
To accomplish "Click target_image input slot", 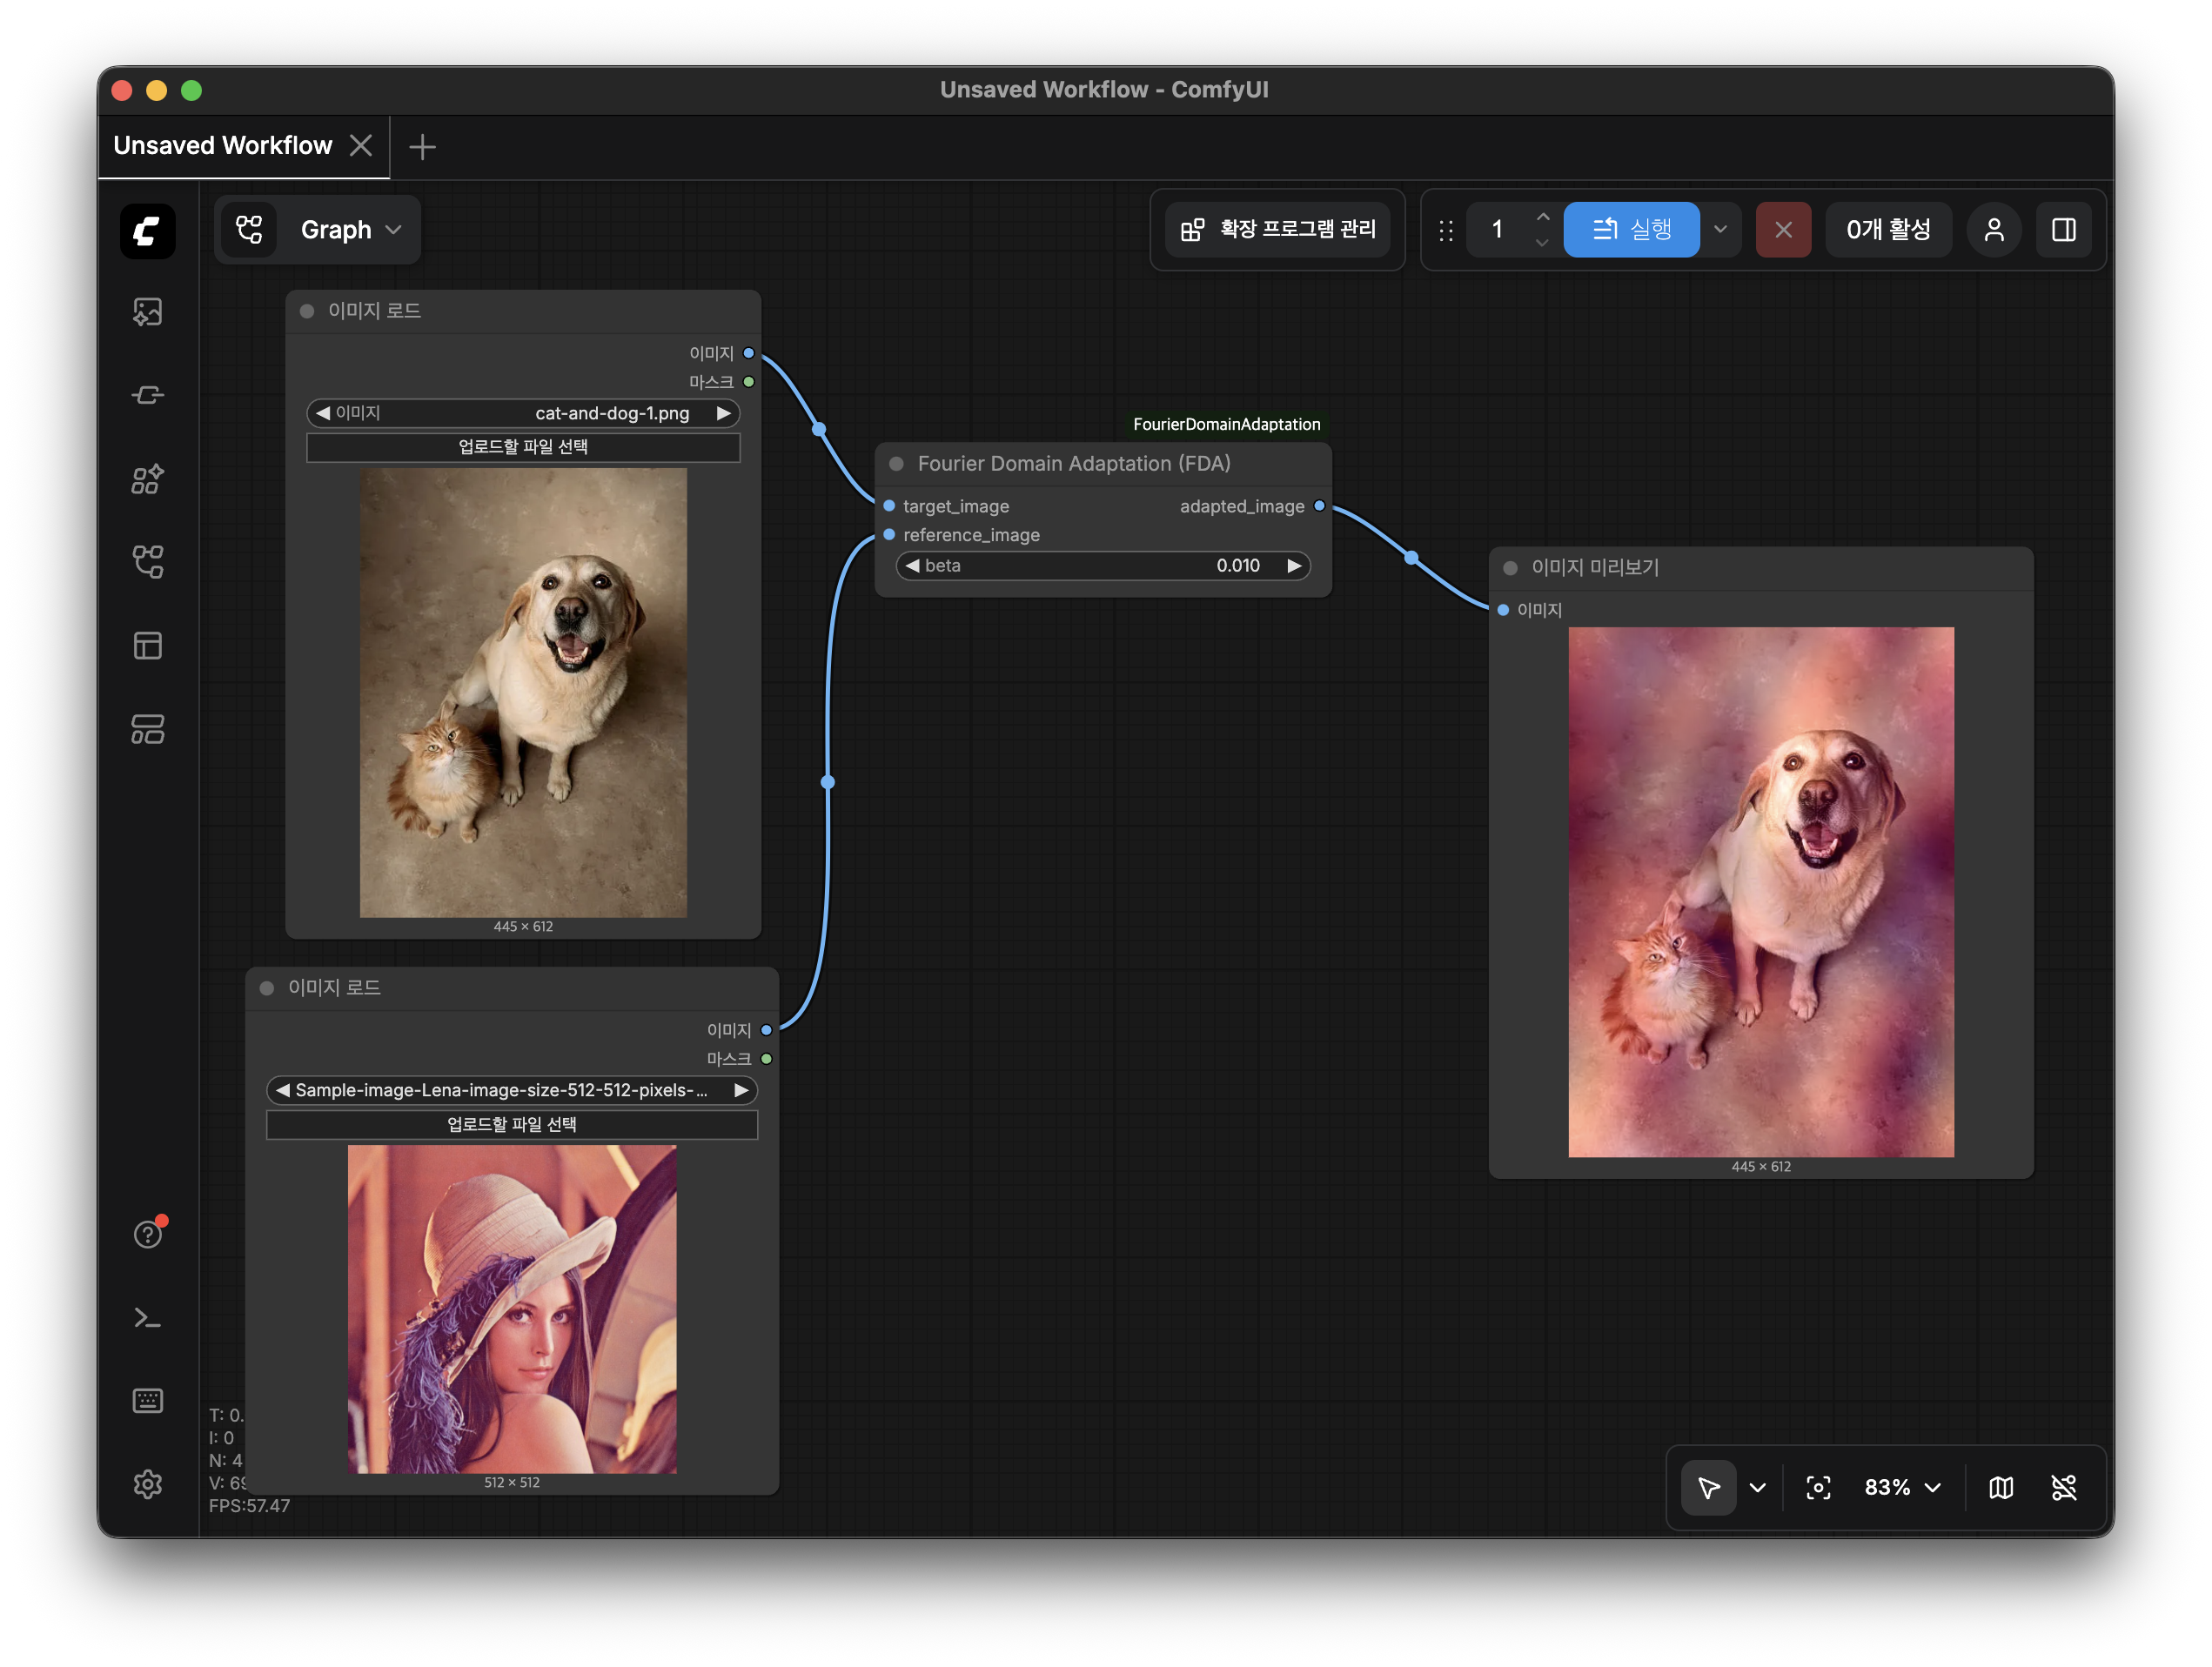I will click(x=889, y=506).
